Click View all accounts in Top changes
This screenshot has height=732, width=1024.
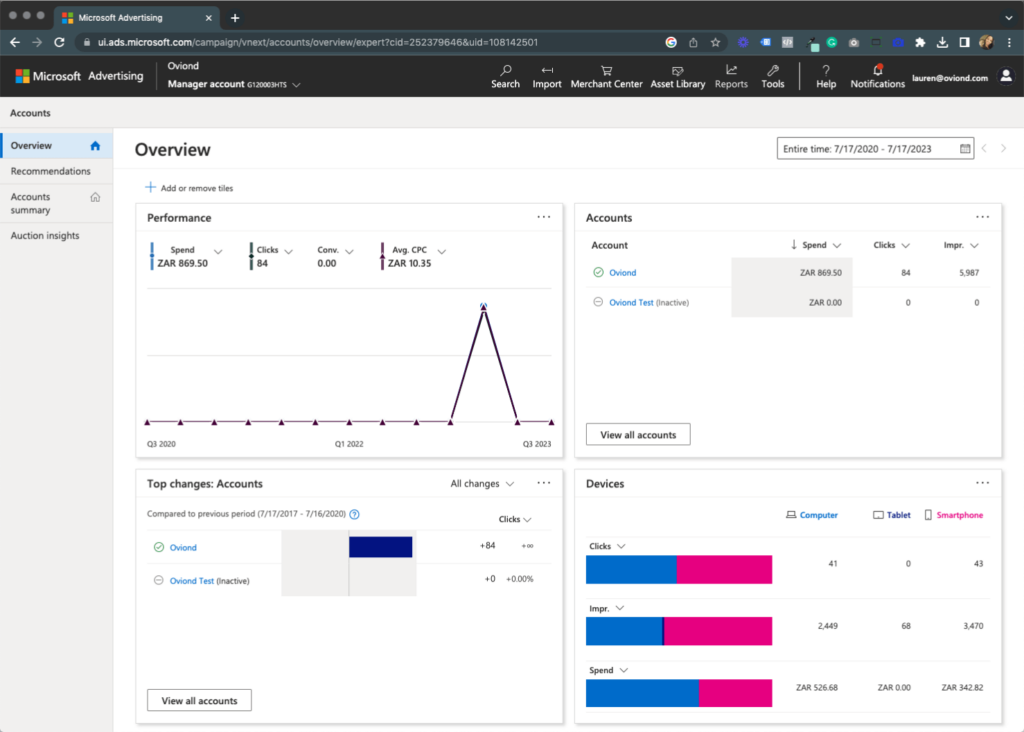pos(199,700)
